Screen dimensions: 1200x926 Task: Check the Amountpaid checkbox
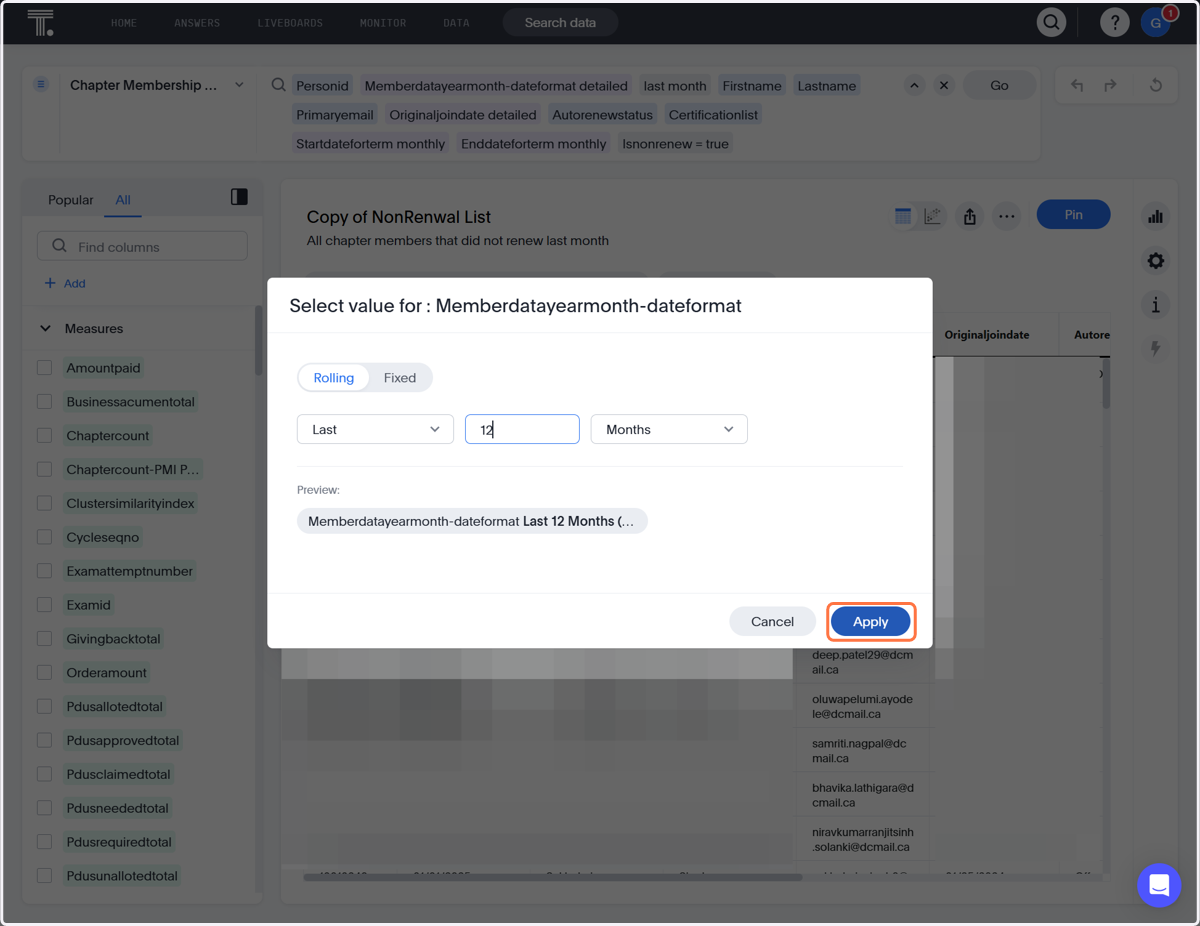(x=44, y=368)
